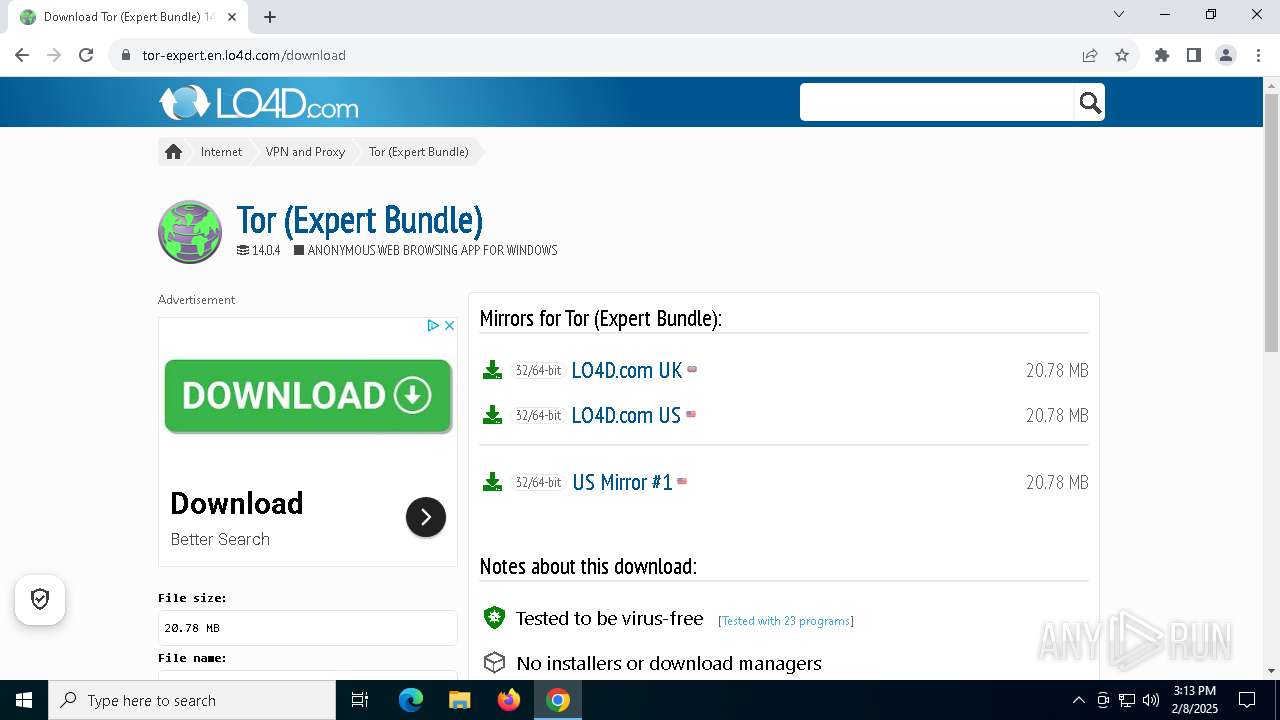Click the floating privacy shield button
This screenshot has height=720, width=1280.
[x=40, y=599]
